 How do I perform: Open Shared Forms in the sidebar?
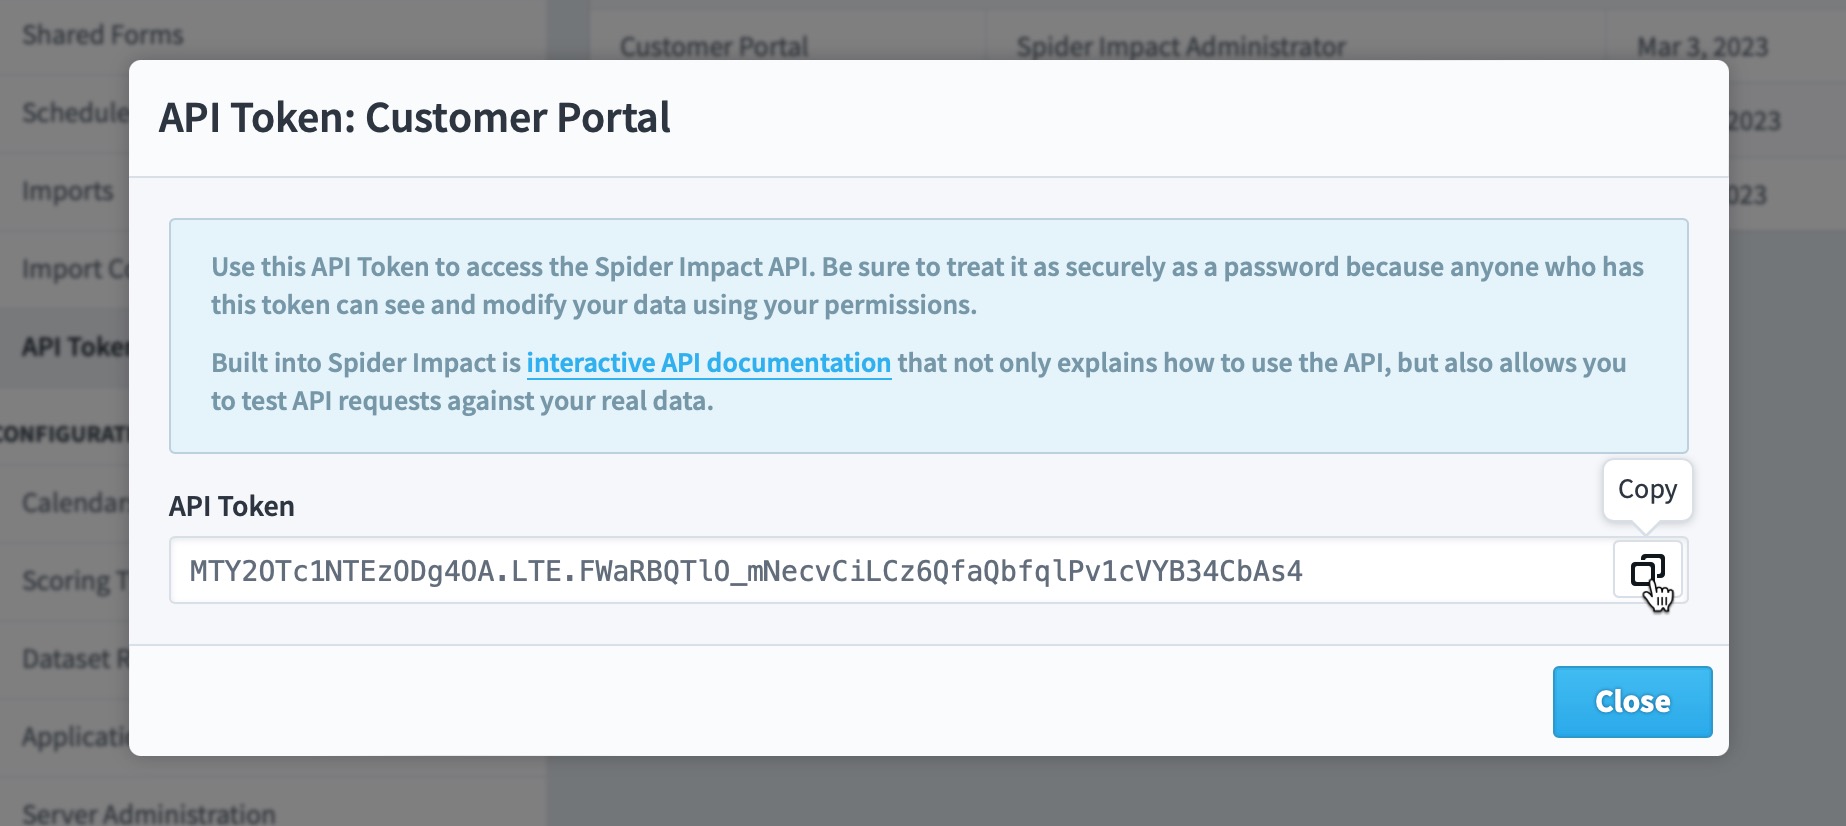(x=102, y=35)
